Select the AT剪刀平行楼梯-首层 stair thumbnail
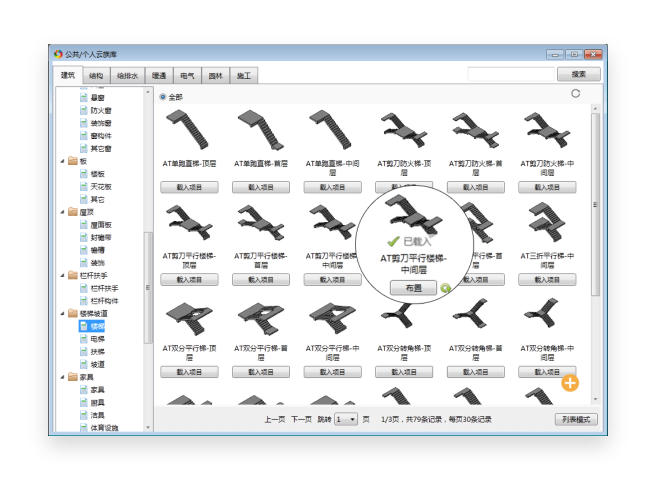 click(261, 222)
